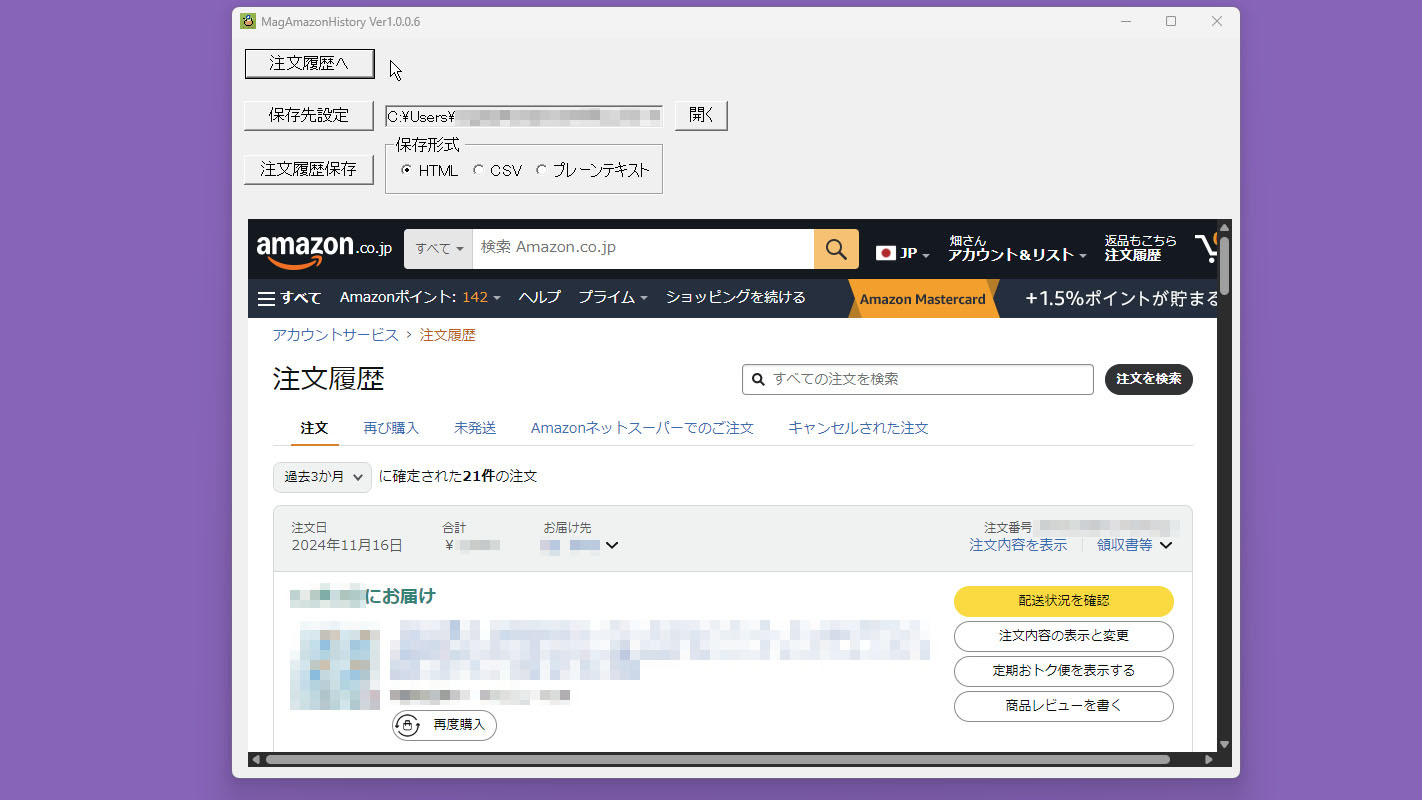Click the 検索 Amazon.co.jp search field
1422x800 pixels.
643,249
